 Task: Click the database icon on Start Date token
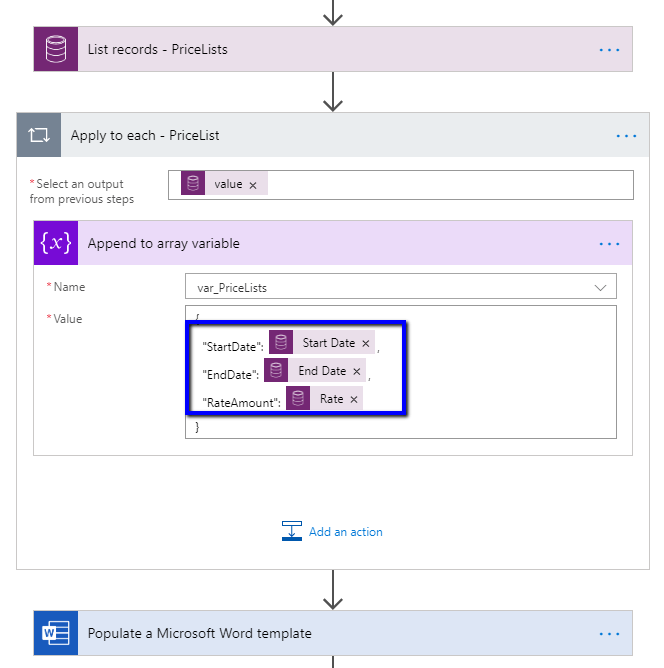point(282,343)
